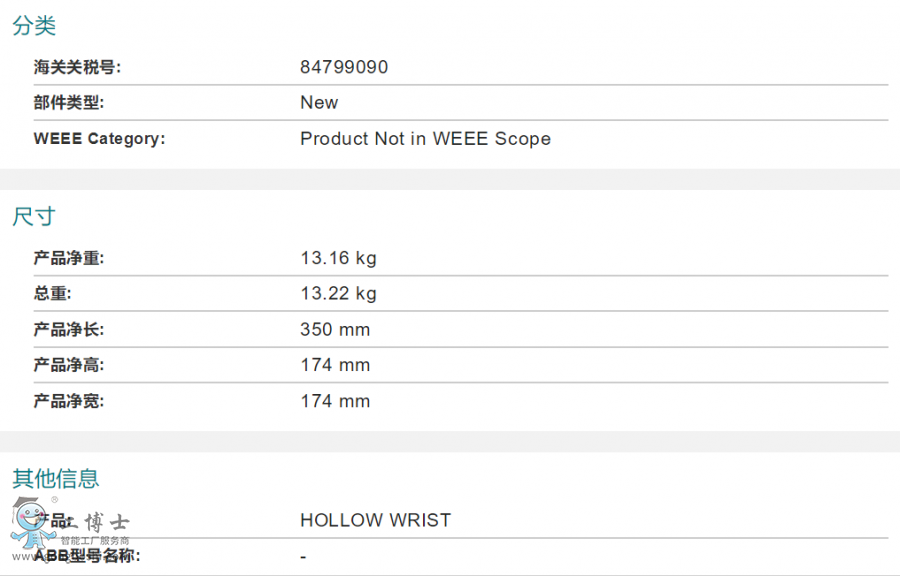
Task: Click the 其他信息 section heading
Action: click(x=56, y=478)
